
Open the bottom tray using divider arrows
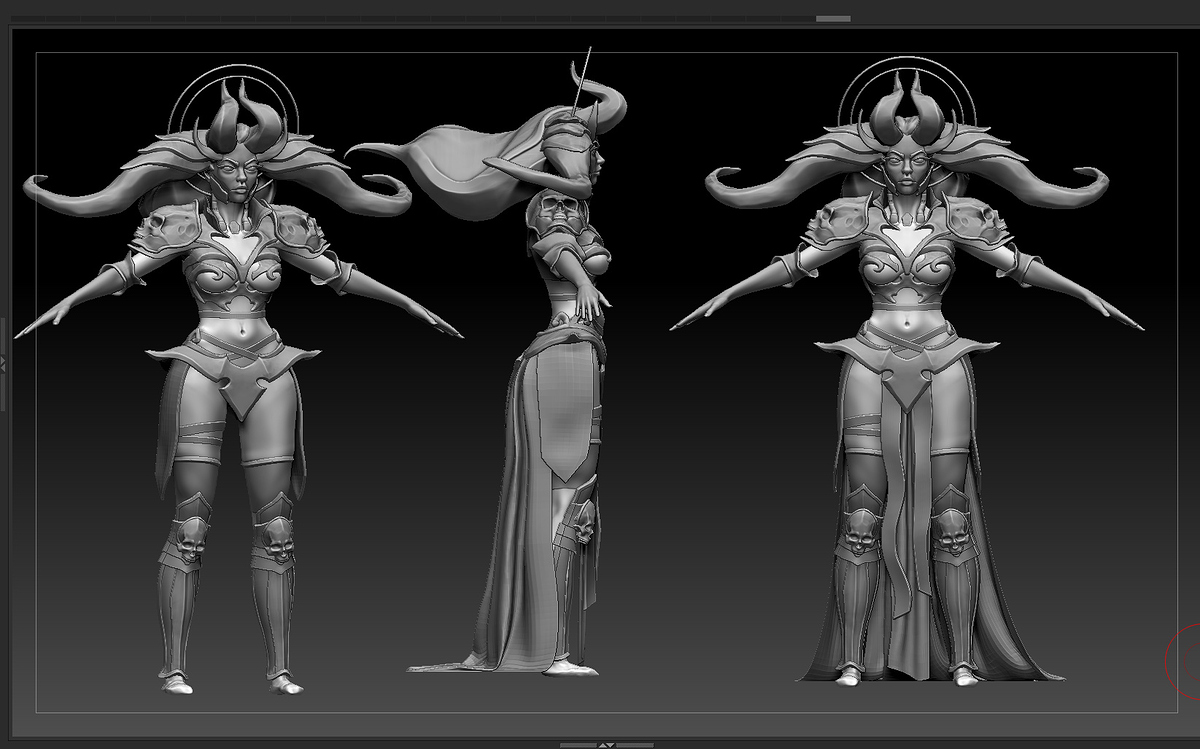606,744
